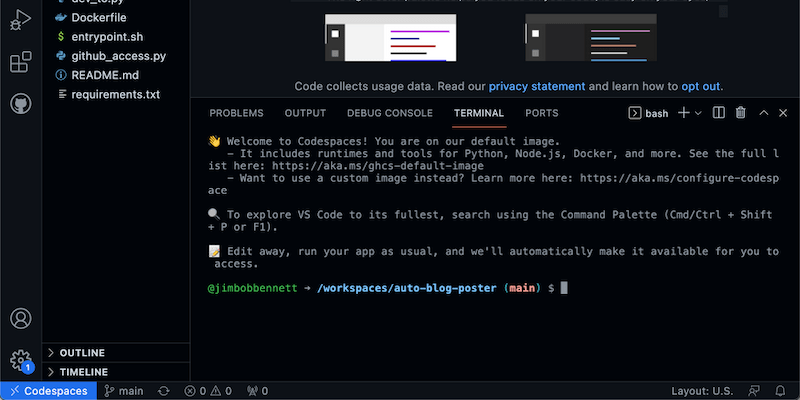Maximize the panel size chevron
This screenshot has width=800, height=400.
(764, 113)
